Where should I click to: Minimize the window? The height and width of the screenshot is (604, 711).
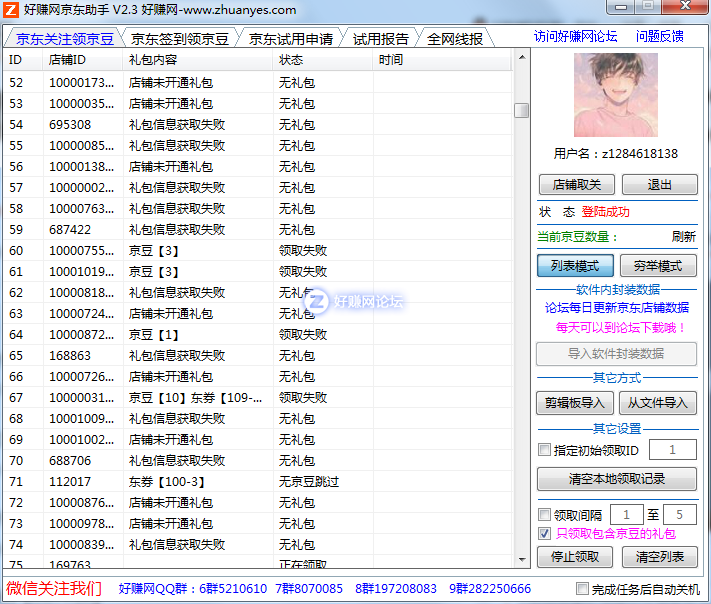point(620,6)
